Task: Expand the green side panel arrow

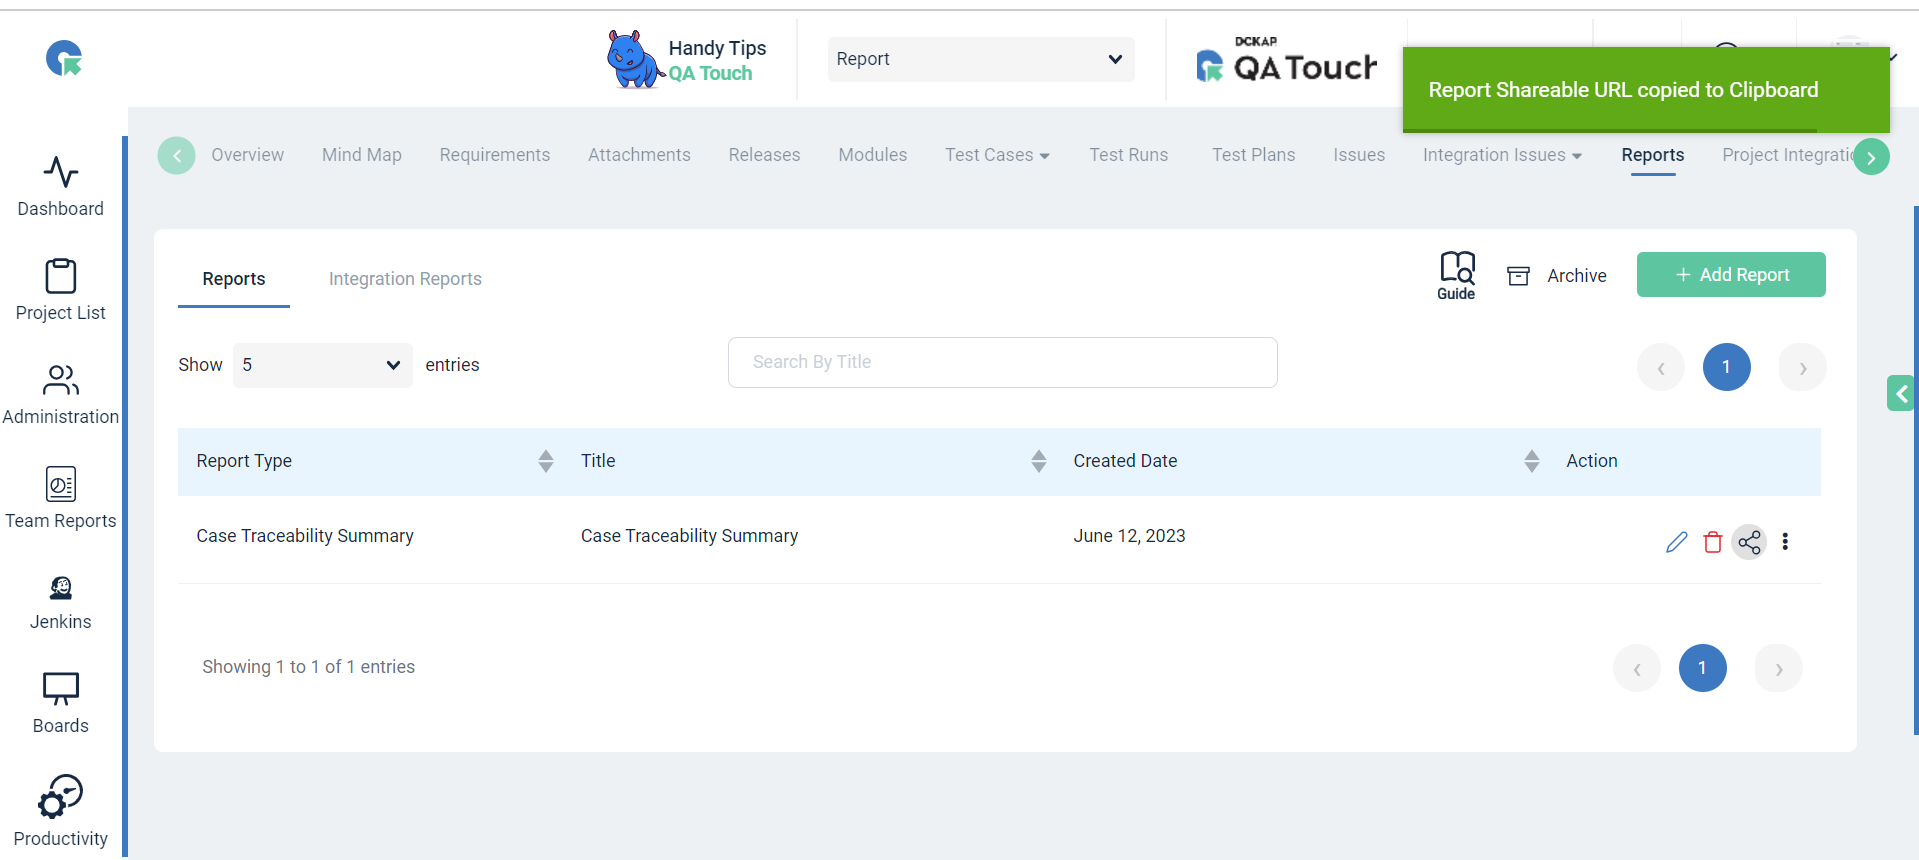Action: point(1902,394)
